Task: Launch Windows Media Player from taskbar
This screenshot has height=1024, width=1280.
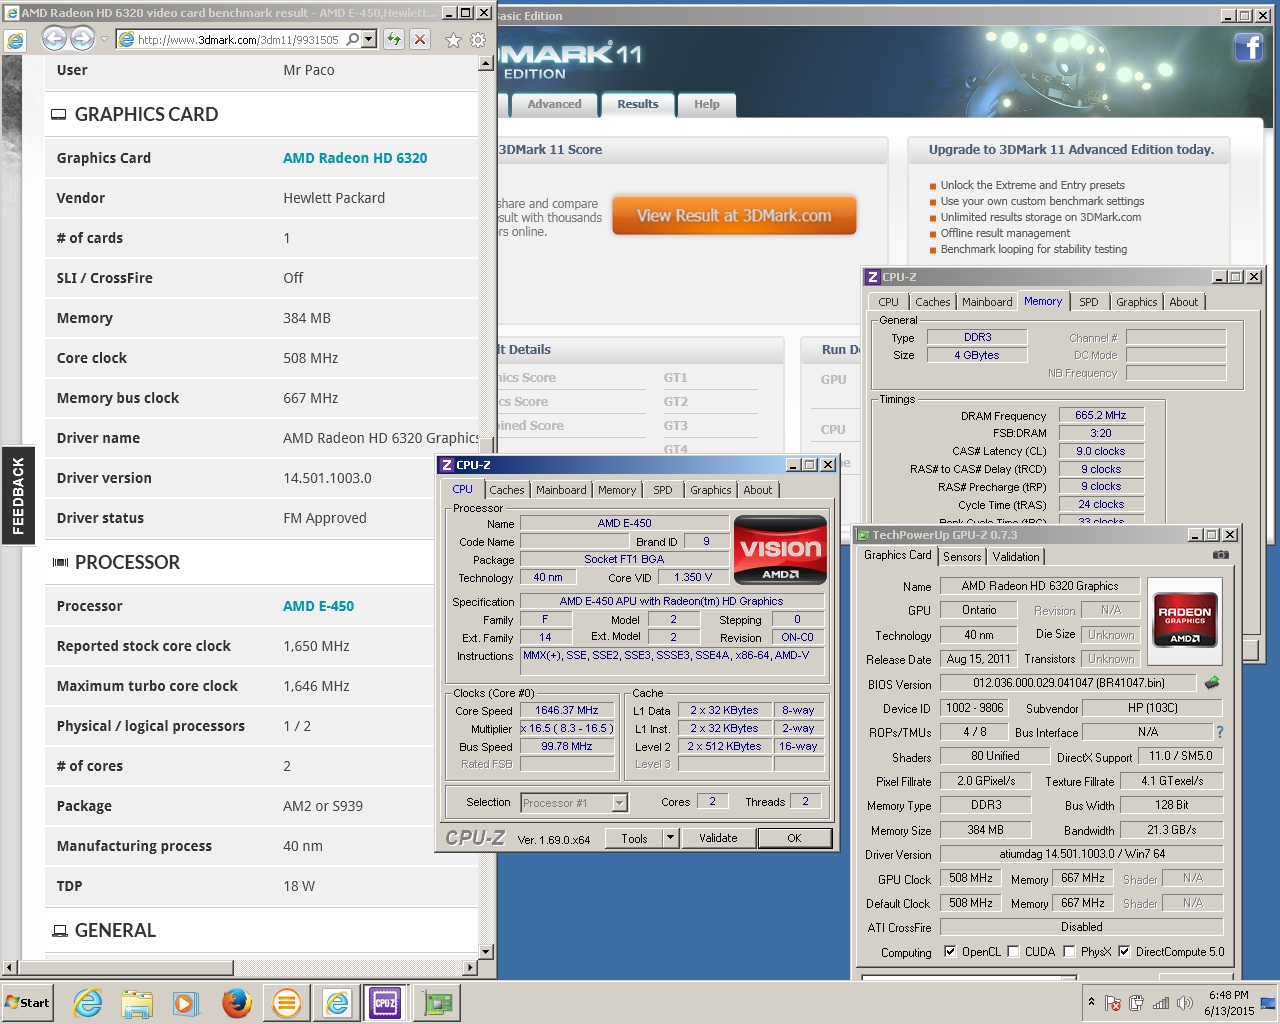Action: pos(186,1002)
